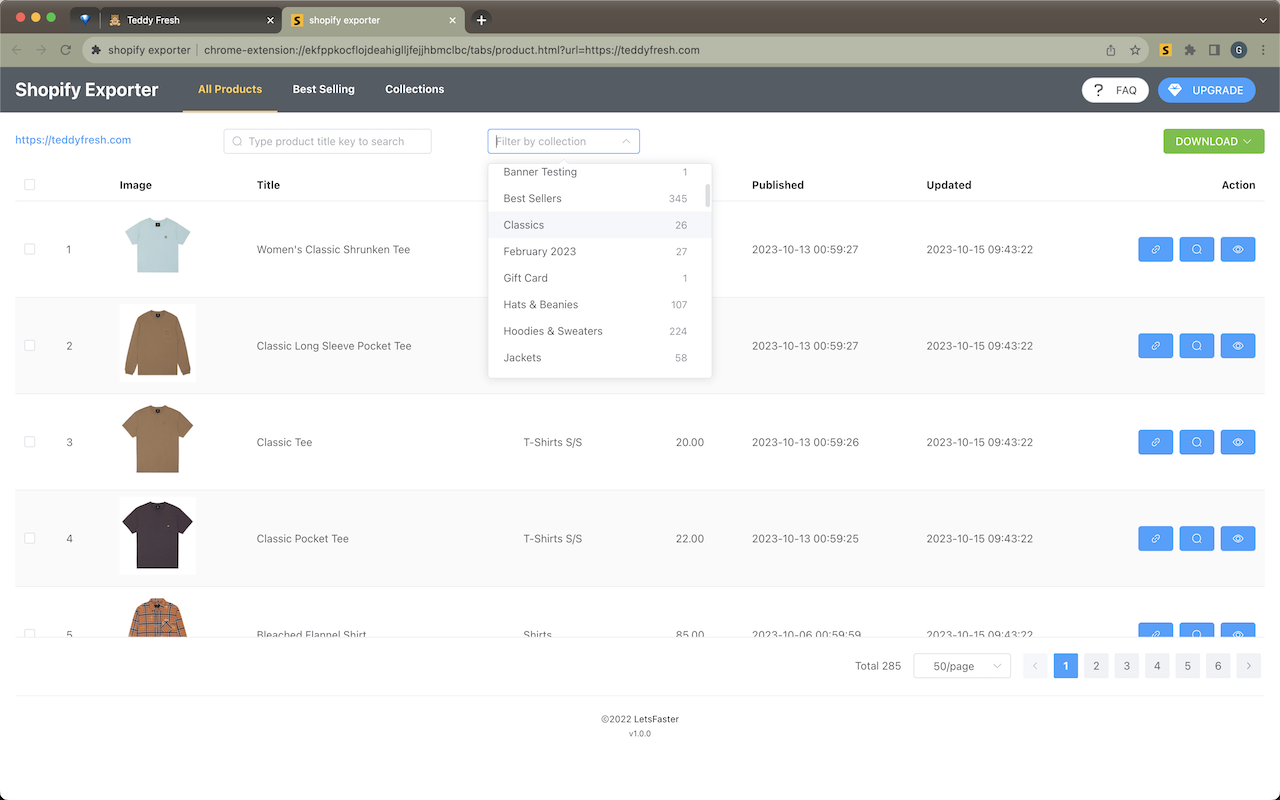Switch to the Best Selling tab
This screenshot has height=800, width=1280.
pos(323,89)
